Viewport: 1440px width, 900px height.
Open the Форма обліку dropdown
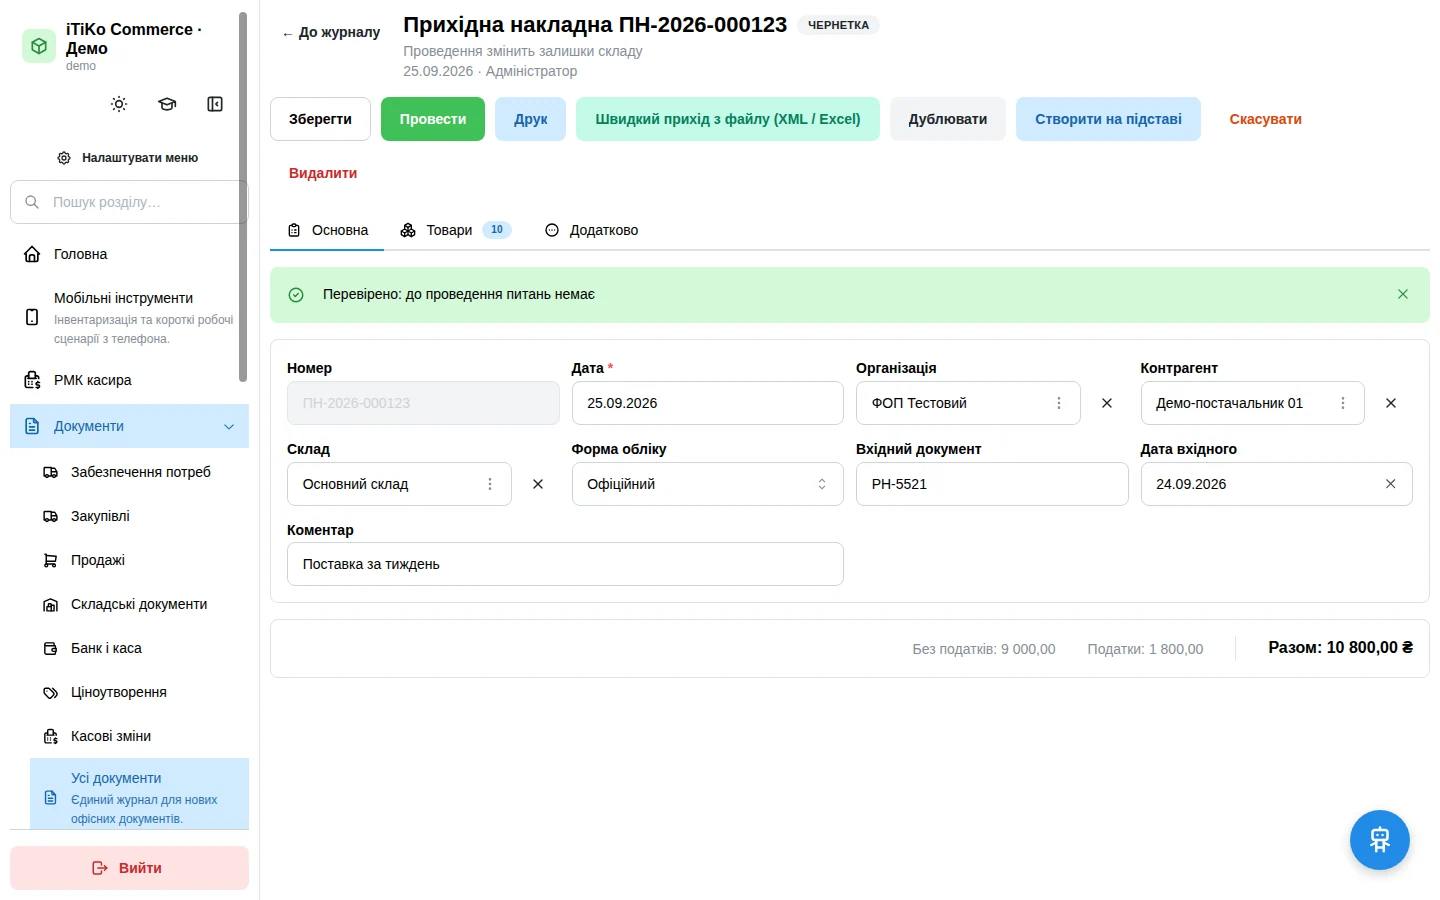point(708,484)
